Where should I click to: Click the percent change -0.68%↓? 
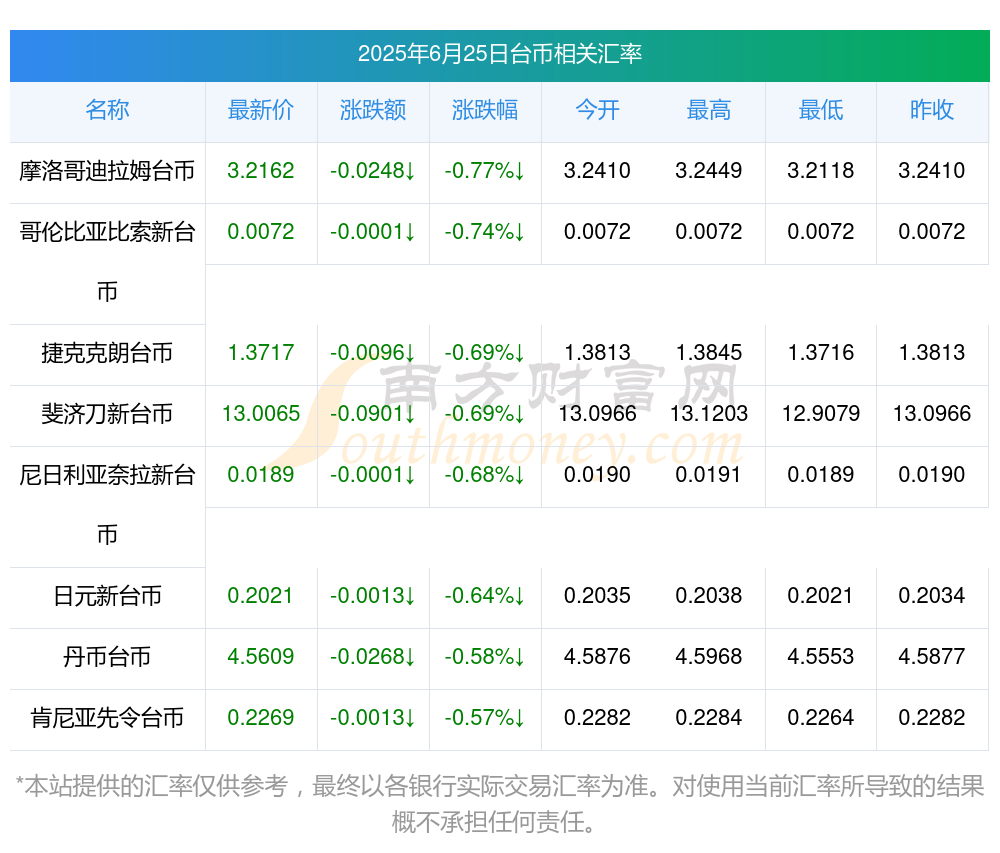coord(485,474)
